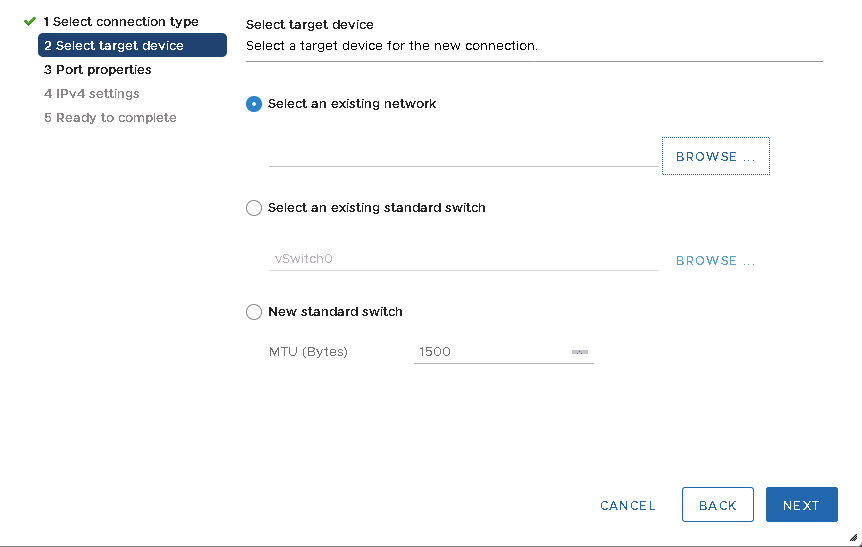Click the 'MTU (Bytes)' label
Screen dimensions: 862x547
point(308,352)
